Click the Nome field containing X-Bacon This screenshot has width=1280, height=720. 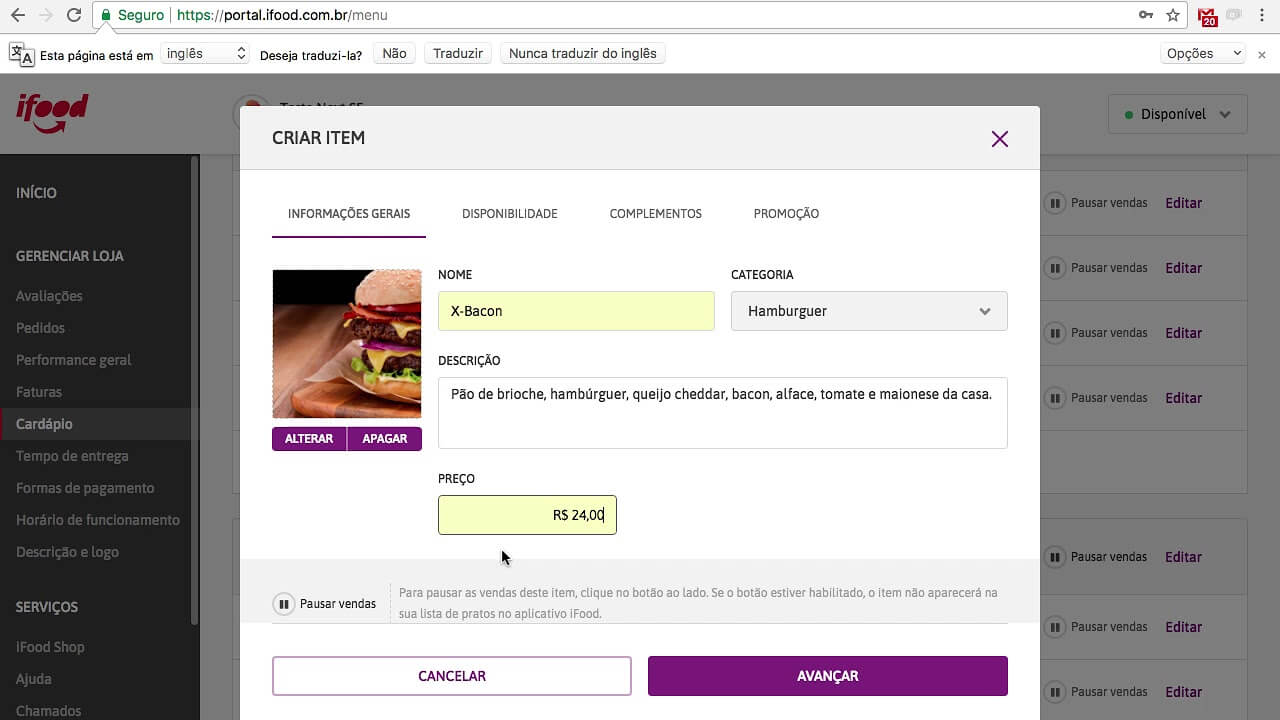coord(576,311)
